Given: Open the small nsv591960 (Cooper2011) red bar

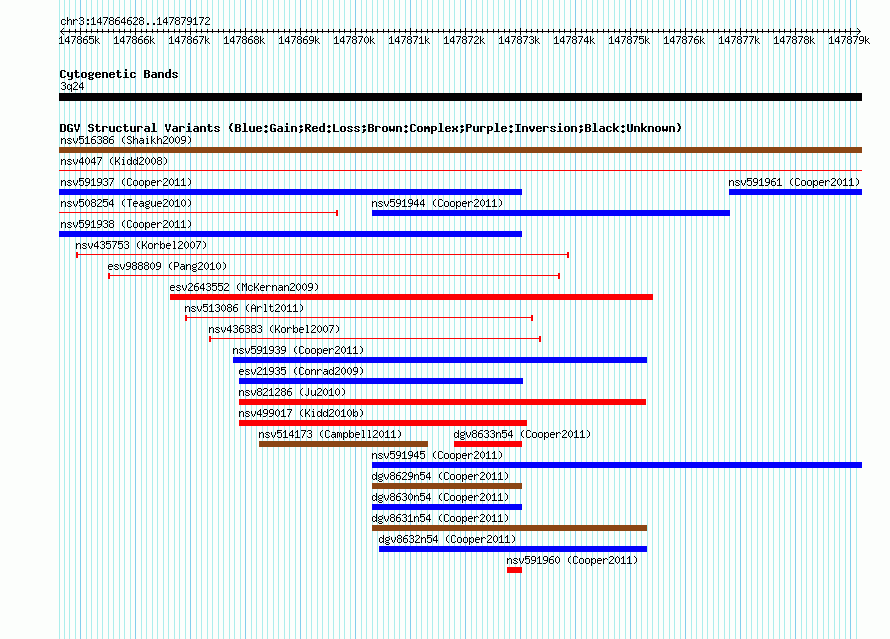Looking at the screenshot, I should coord(514,570).
